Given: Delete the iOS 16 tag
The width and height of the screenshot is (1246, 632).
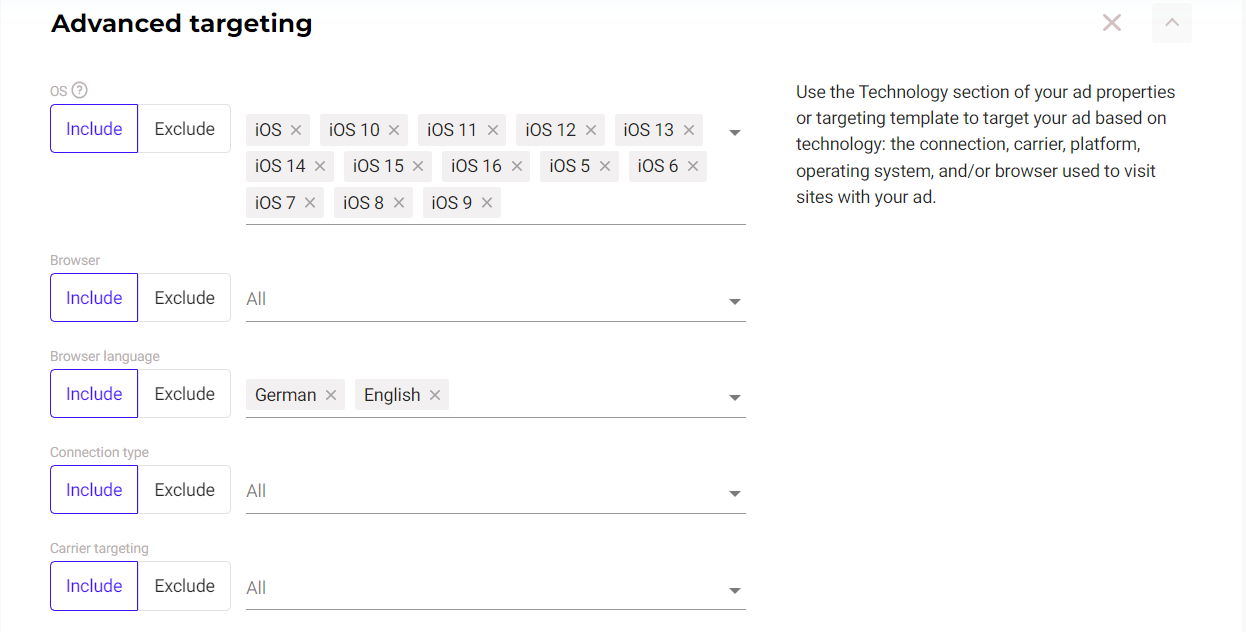Looking at the screenshot, I should pyautogui.click(x=517, y=166).
